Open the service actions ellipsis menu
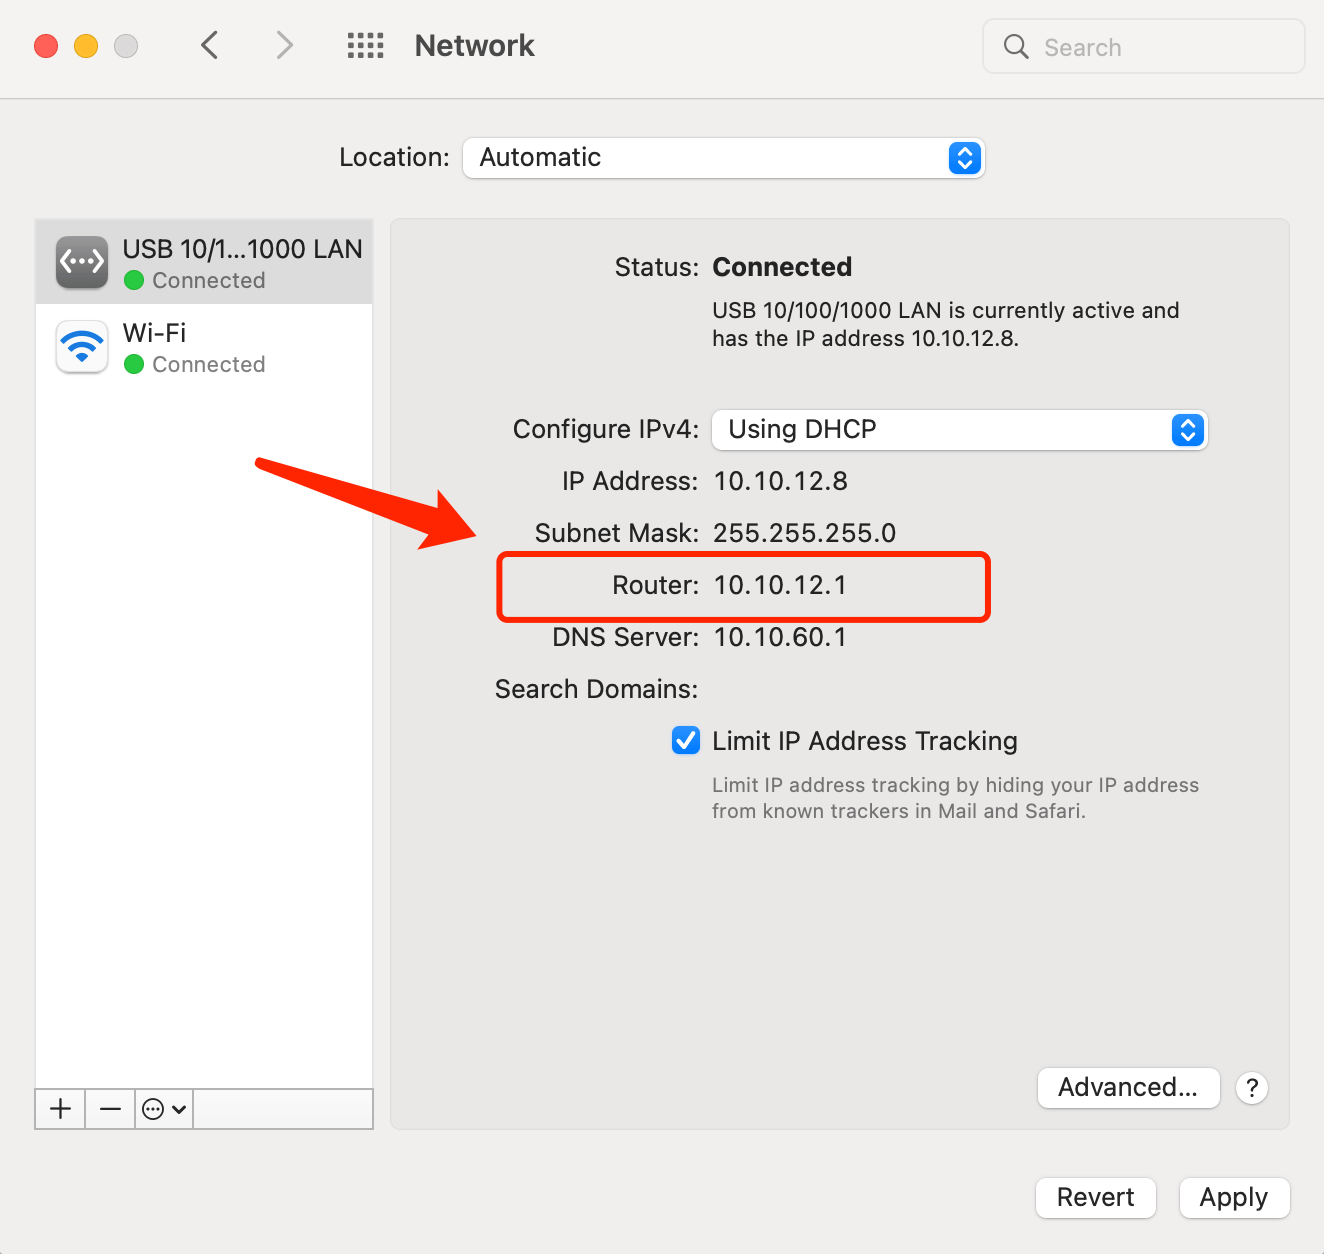1324x1254 pixels. 164,1109
